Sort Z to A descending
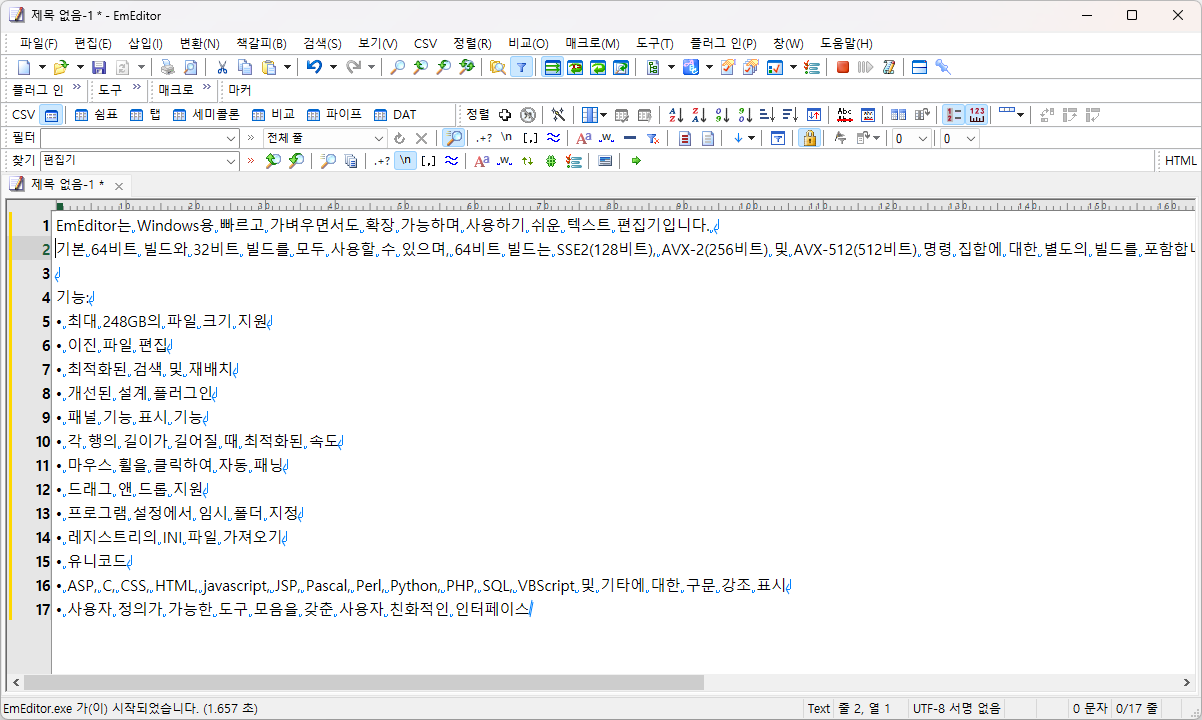Image resolution: width=1202 pixels, height=720 pixels. coord(699,115)
